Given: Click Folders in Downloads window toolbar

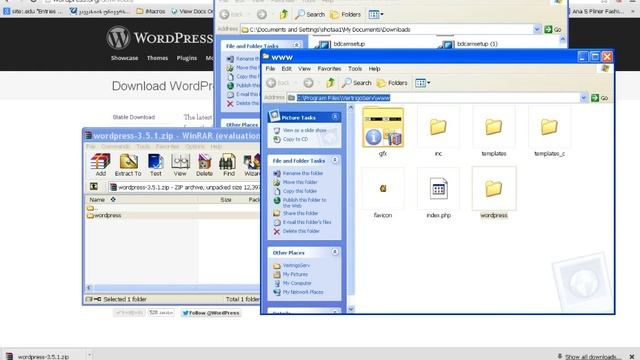Looking at the screenshot, I should click(x=345, y=14).
